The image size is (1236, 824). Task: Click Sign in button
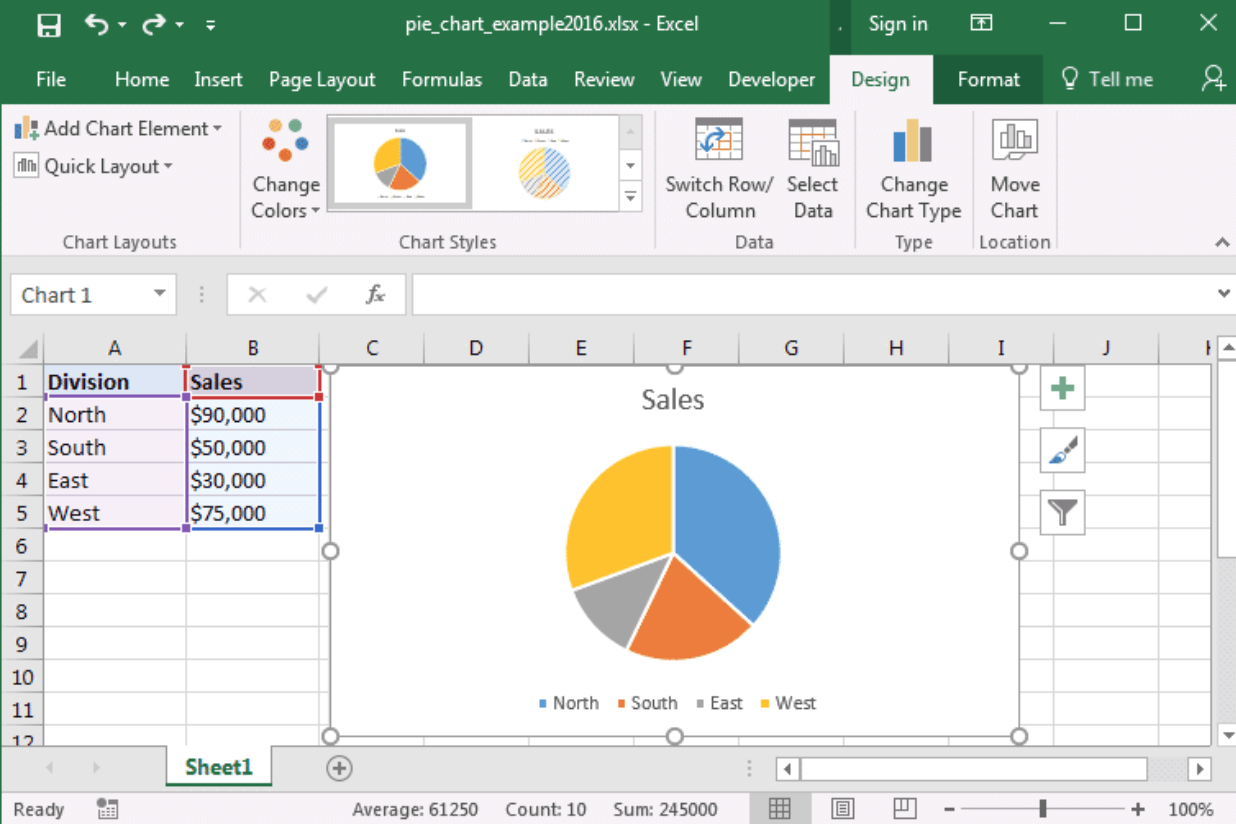tap(897, 24)
